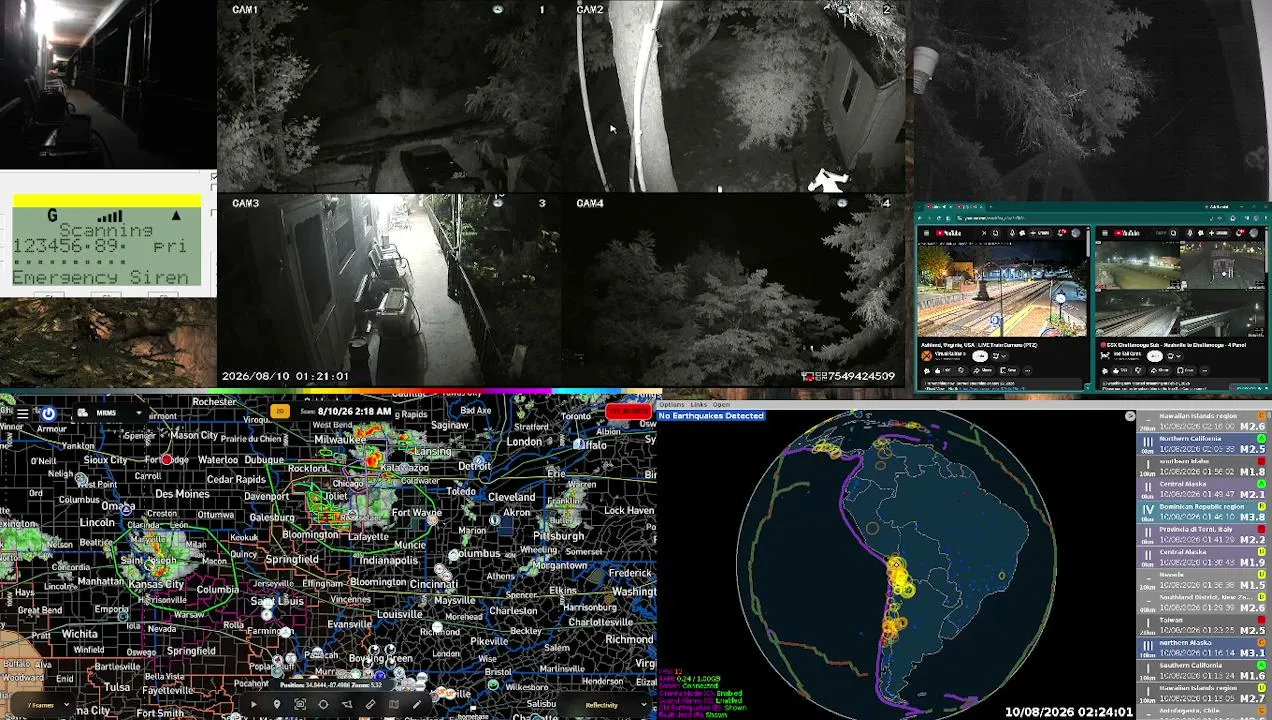Share the Ashland Virginia train camera video

982,370
